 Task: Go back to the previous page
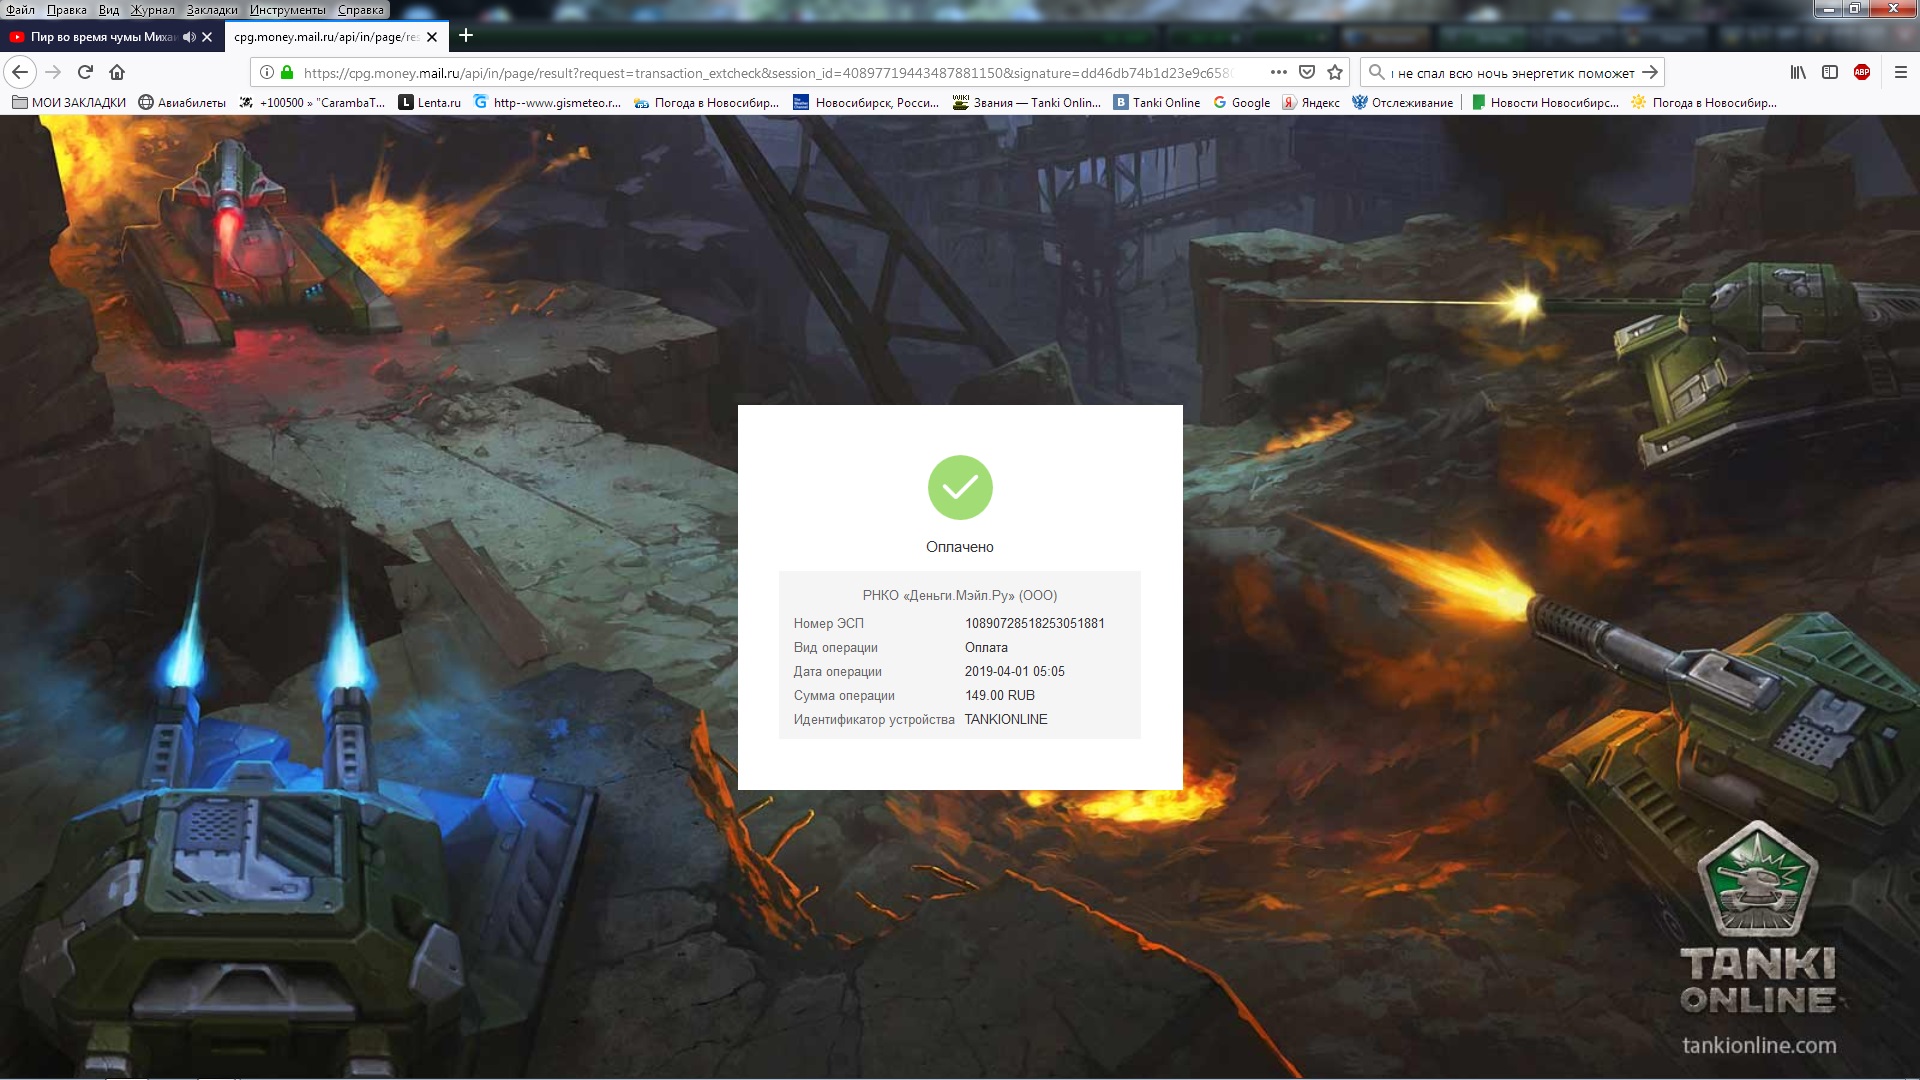point(20,72)
